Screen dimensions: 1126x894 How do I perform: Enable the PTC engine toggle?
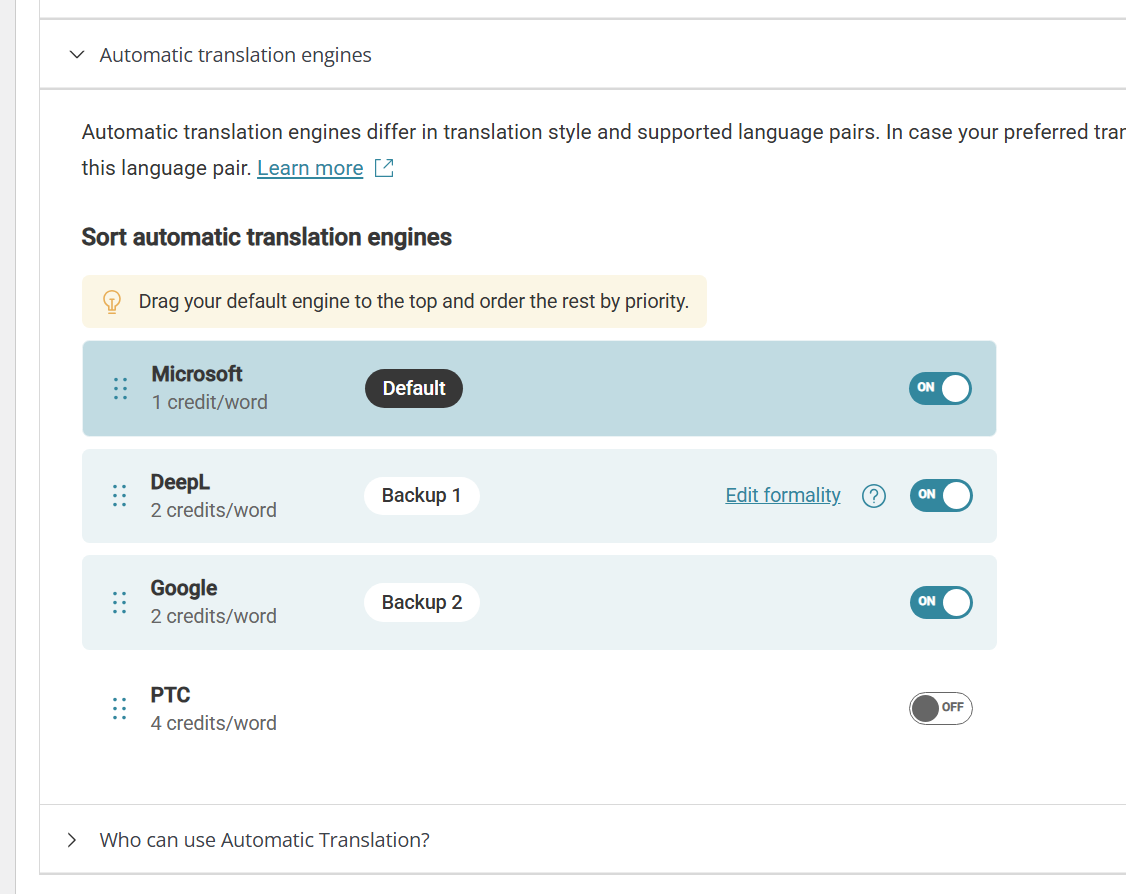[941, 708]
